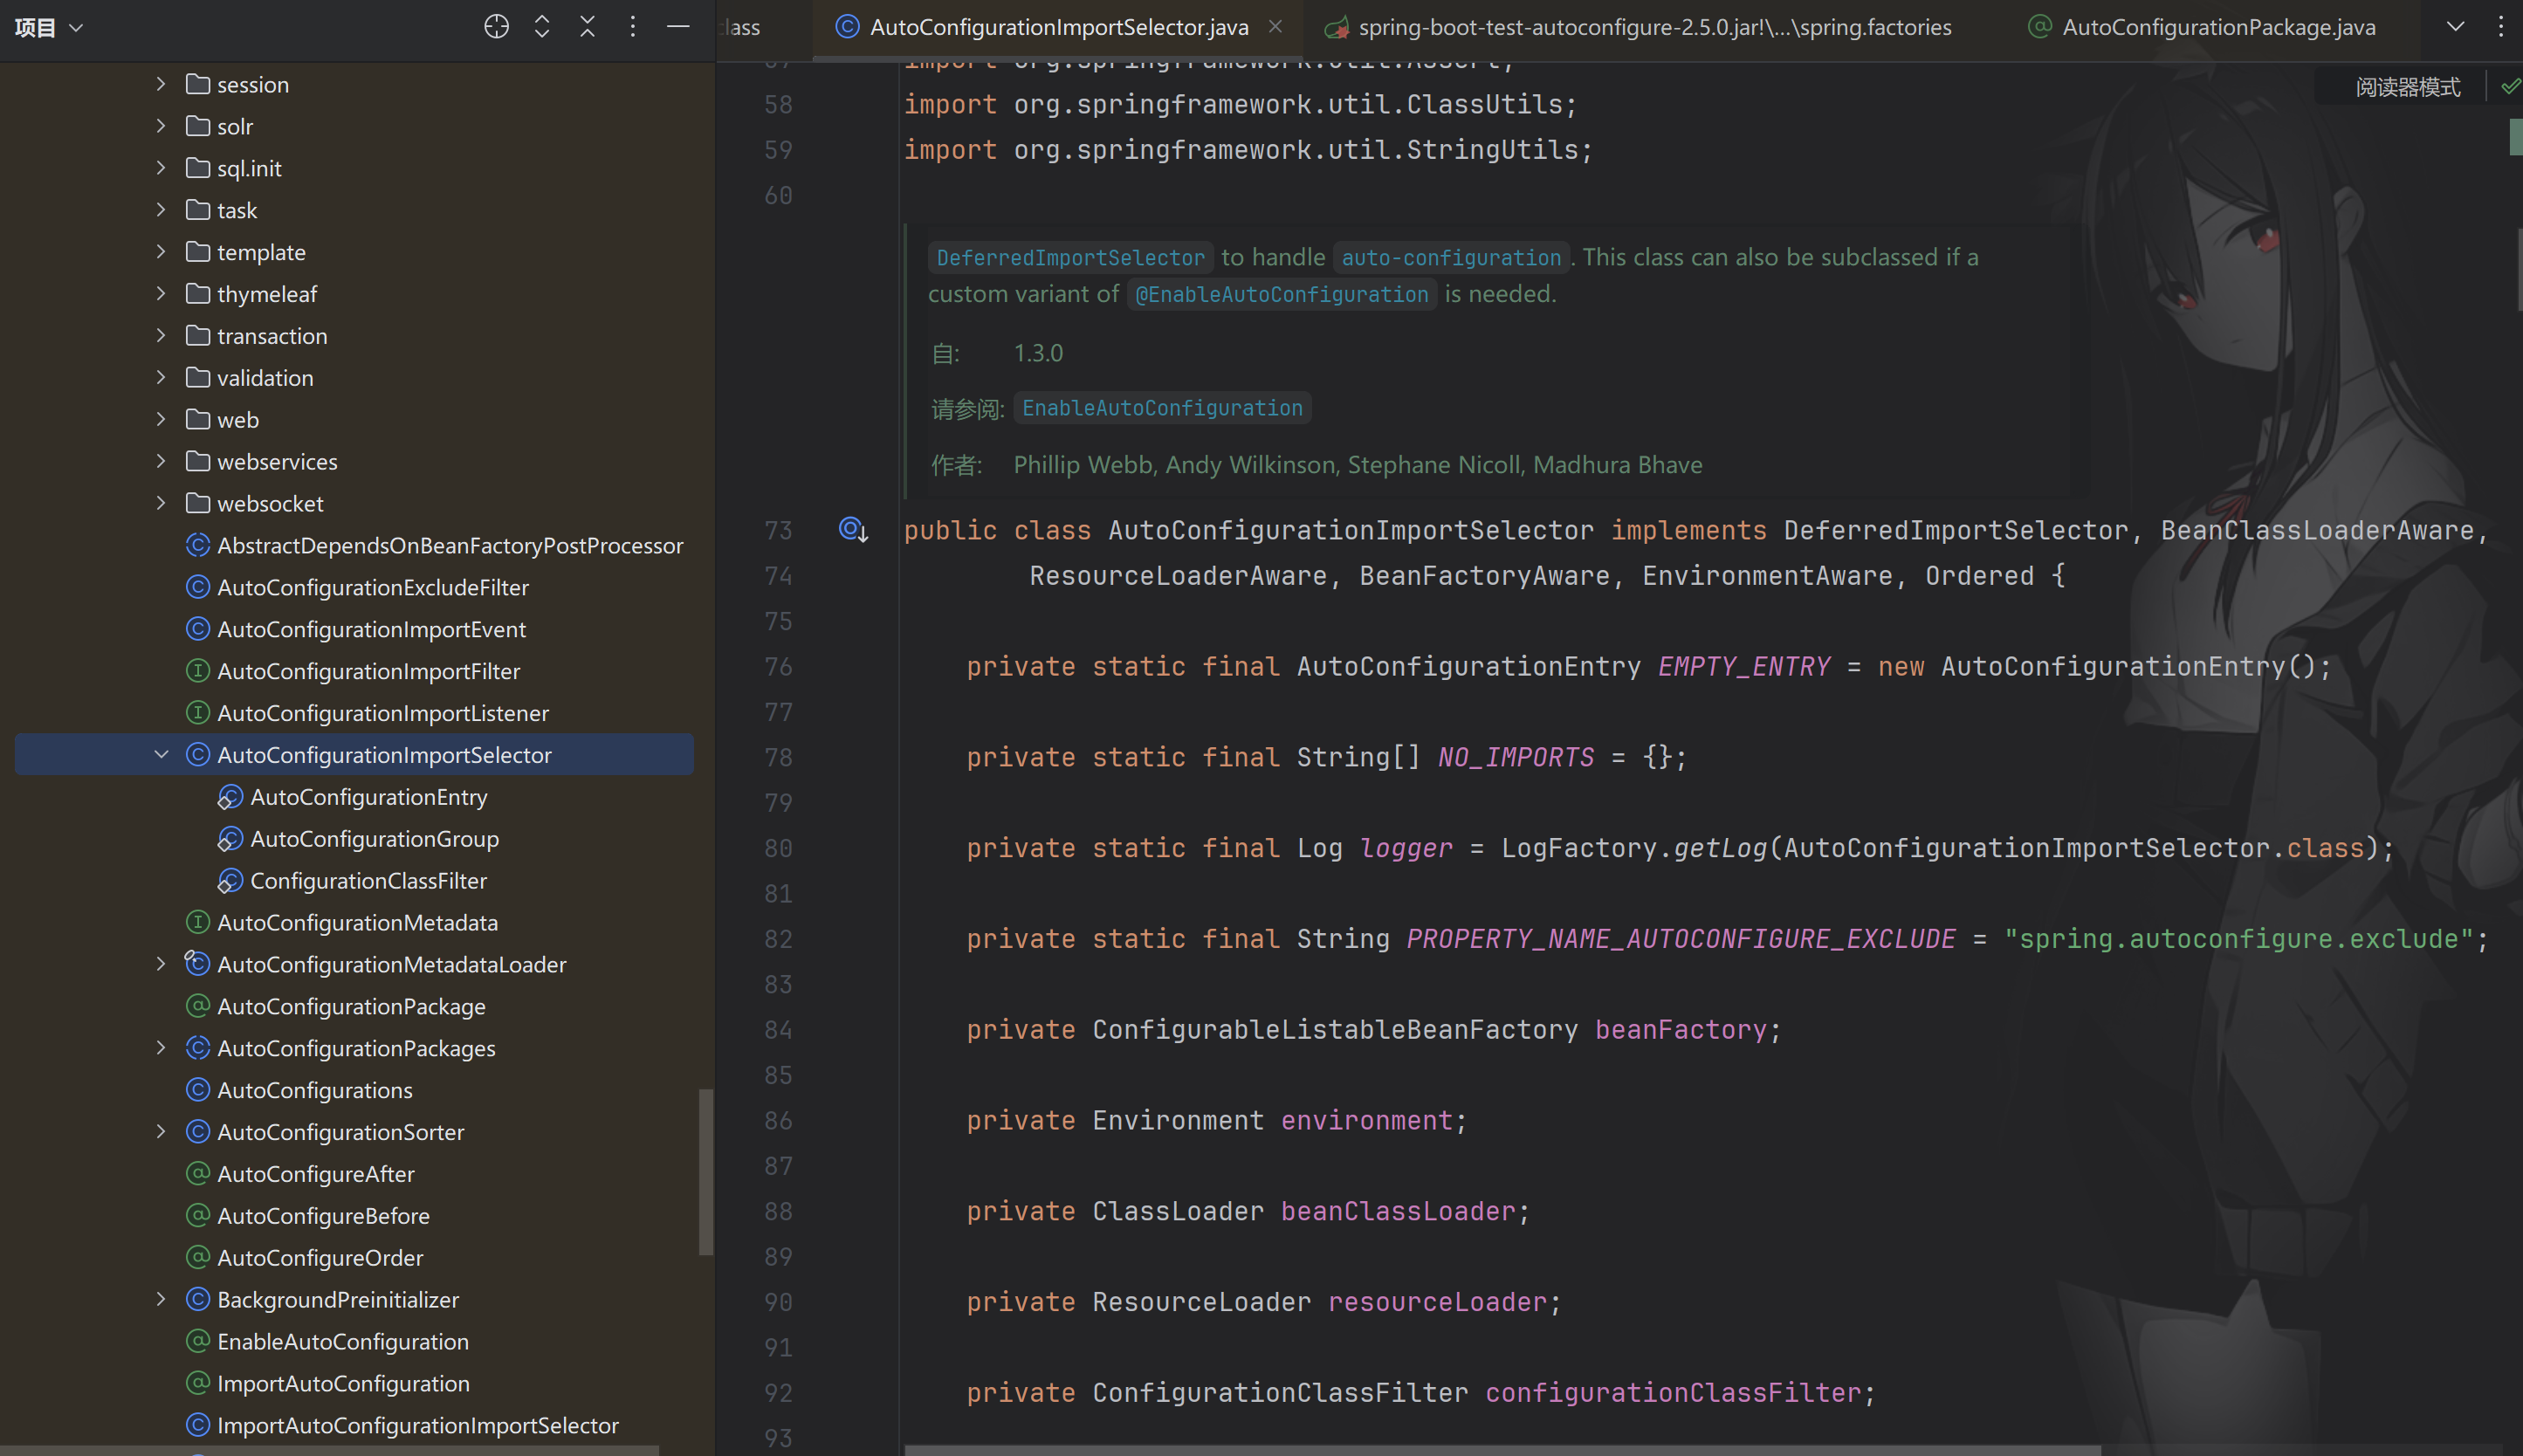Open the EnableAutoConfiguration see-also link
2523x1456 pixels.
[x=1162, y=408]
